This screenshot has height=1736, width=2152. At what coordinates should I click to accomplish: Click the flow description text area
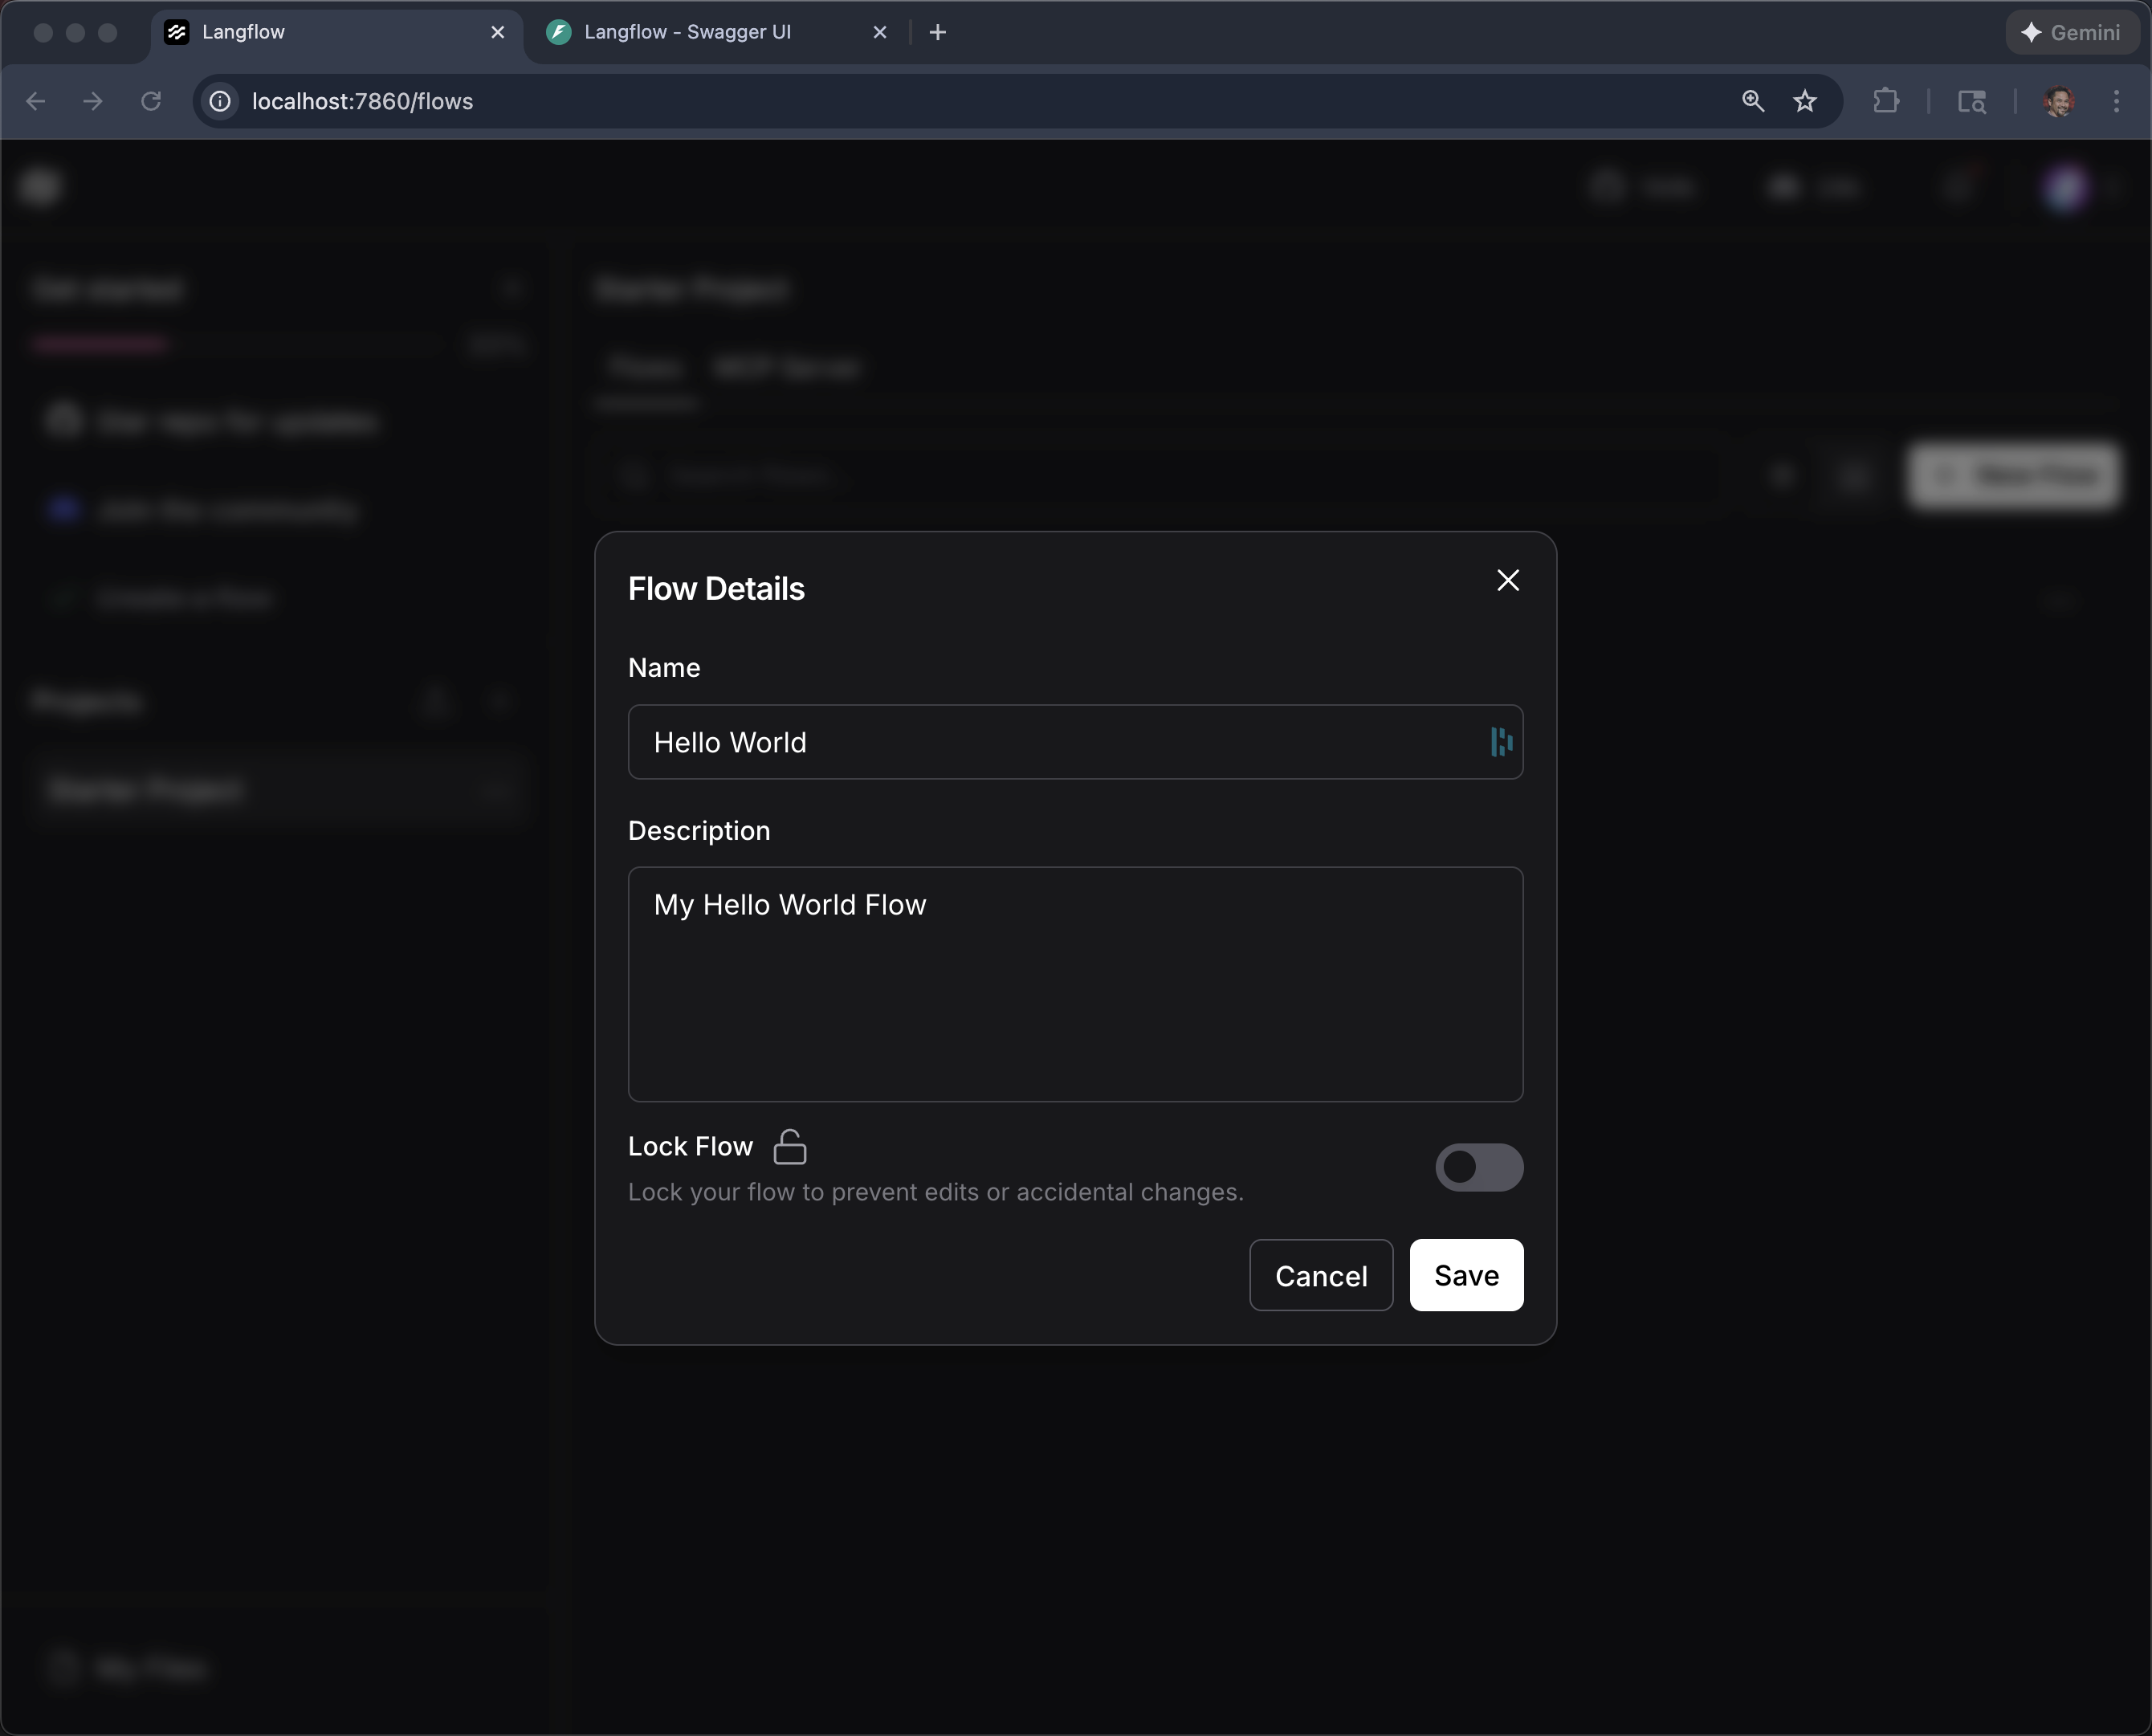(x=1075, y=984)
